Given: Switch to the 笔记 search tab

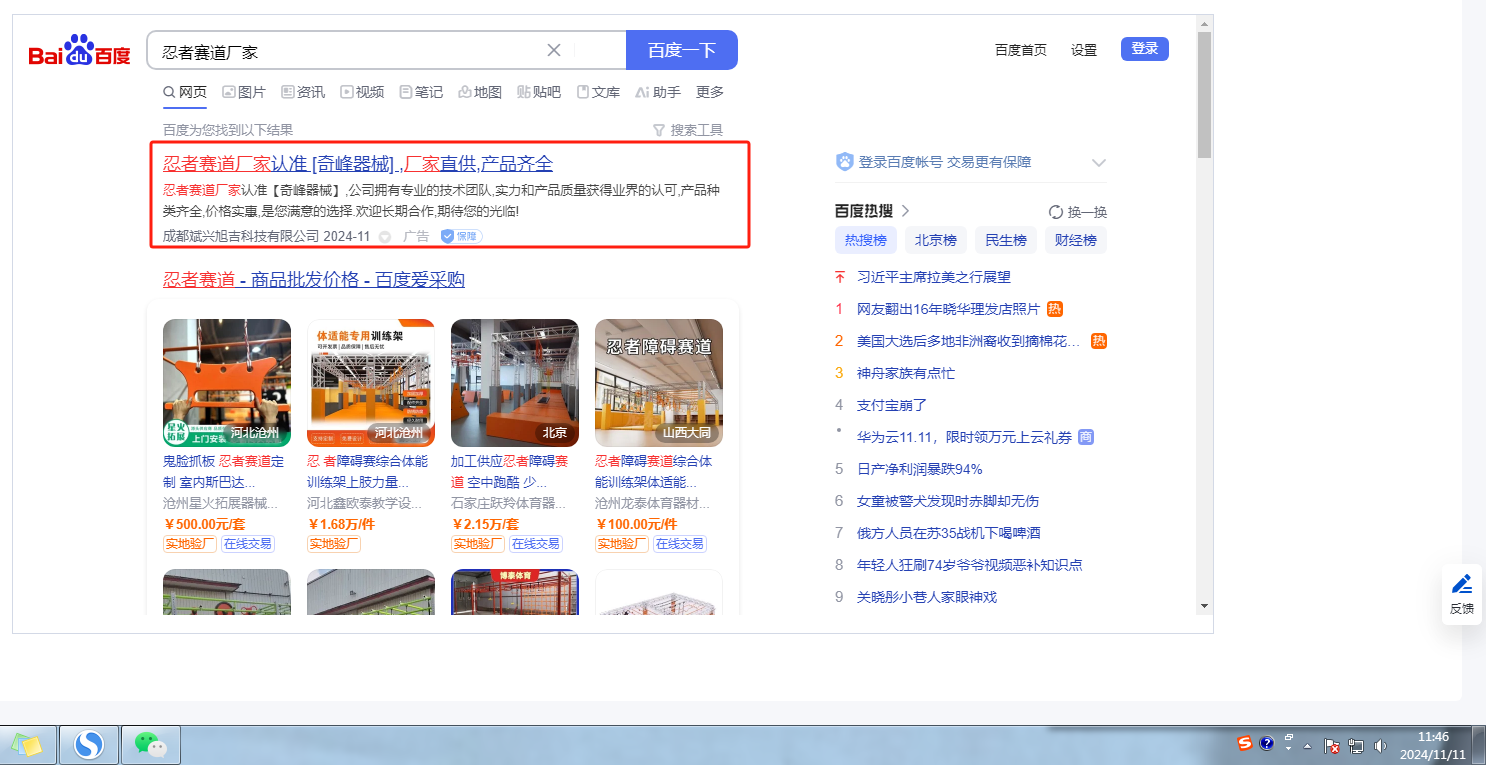Looking at the screenshot, I should click(x=421, y=92).
